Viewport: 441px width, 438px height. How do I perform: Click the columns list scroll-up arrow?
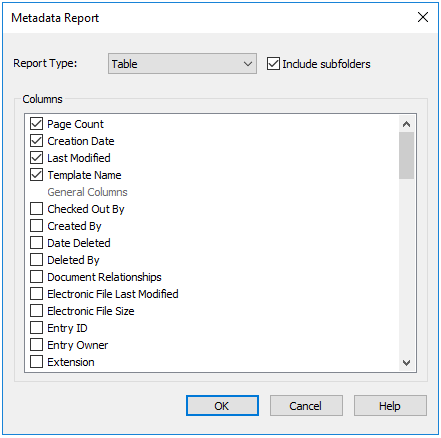click(406, 124)
